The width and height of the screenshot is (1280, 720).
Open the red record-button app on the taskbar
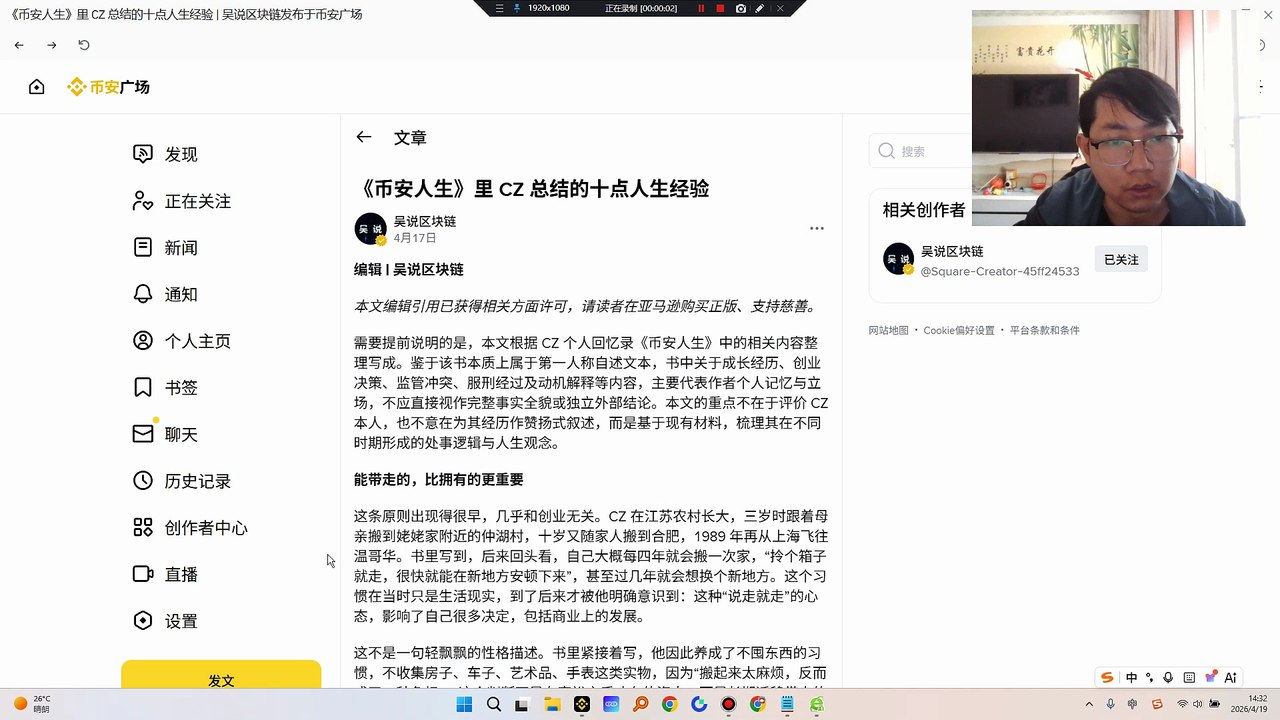(x=729, y=704)
